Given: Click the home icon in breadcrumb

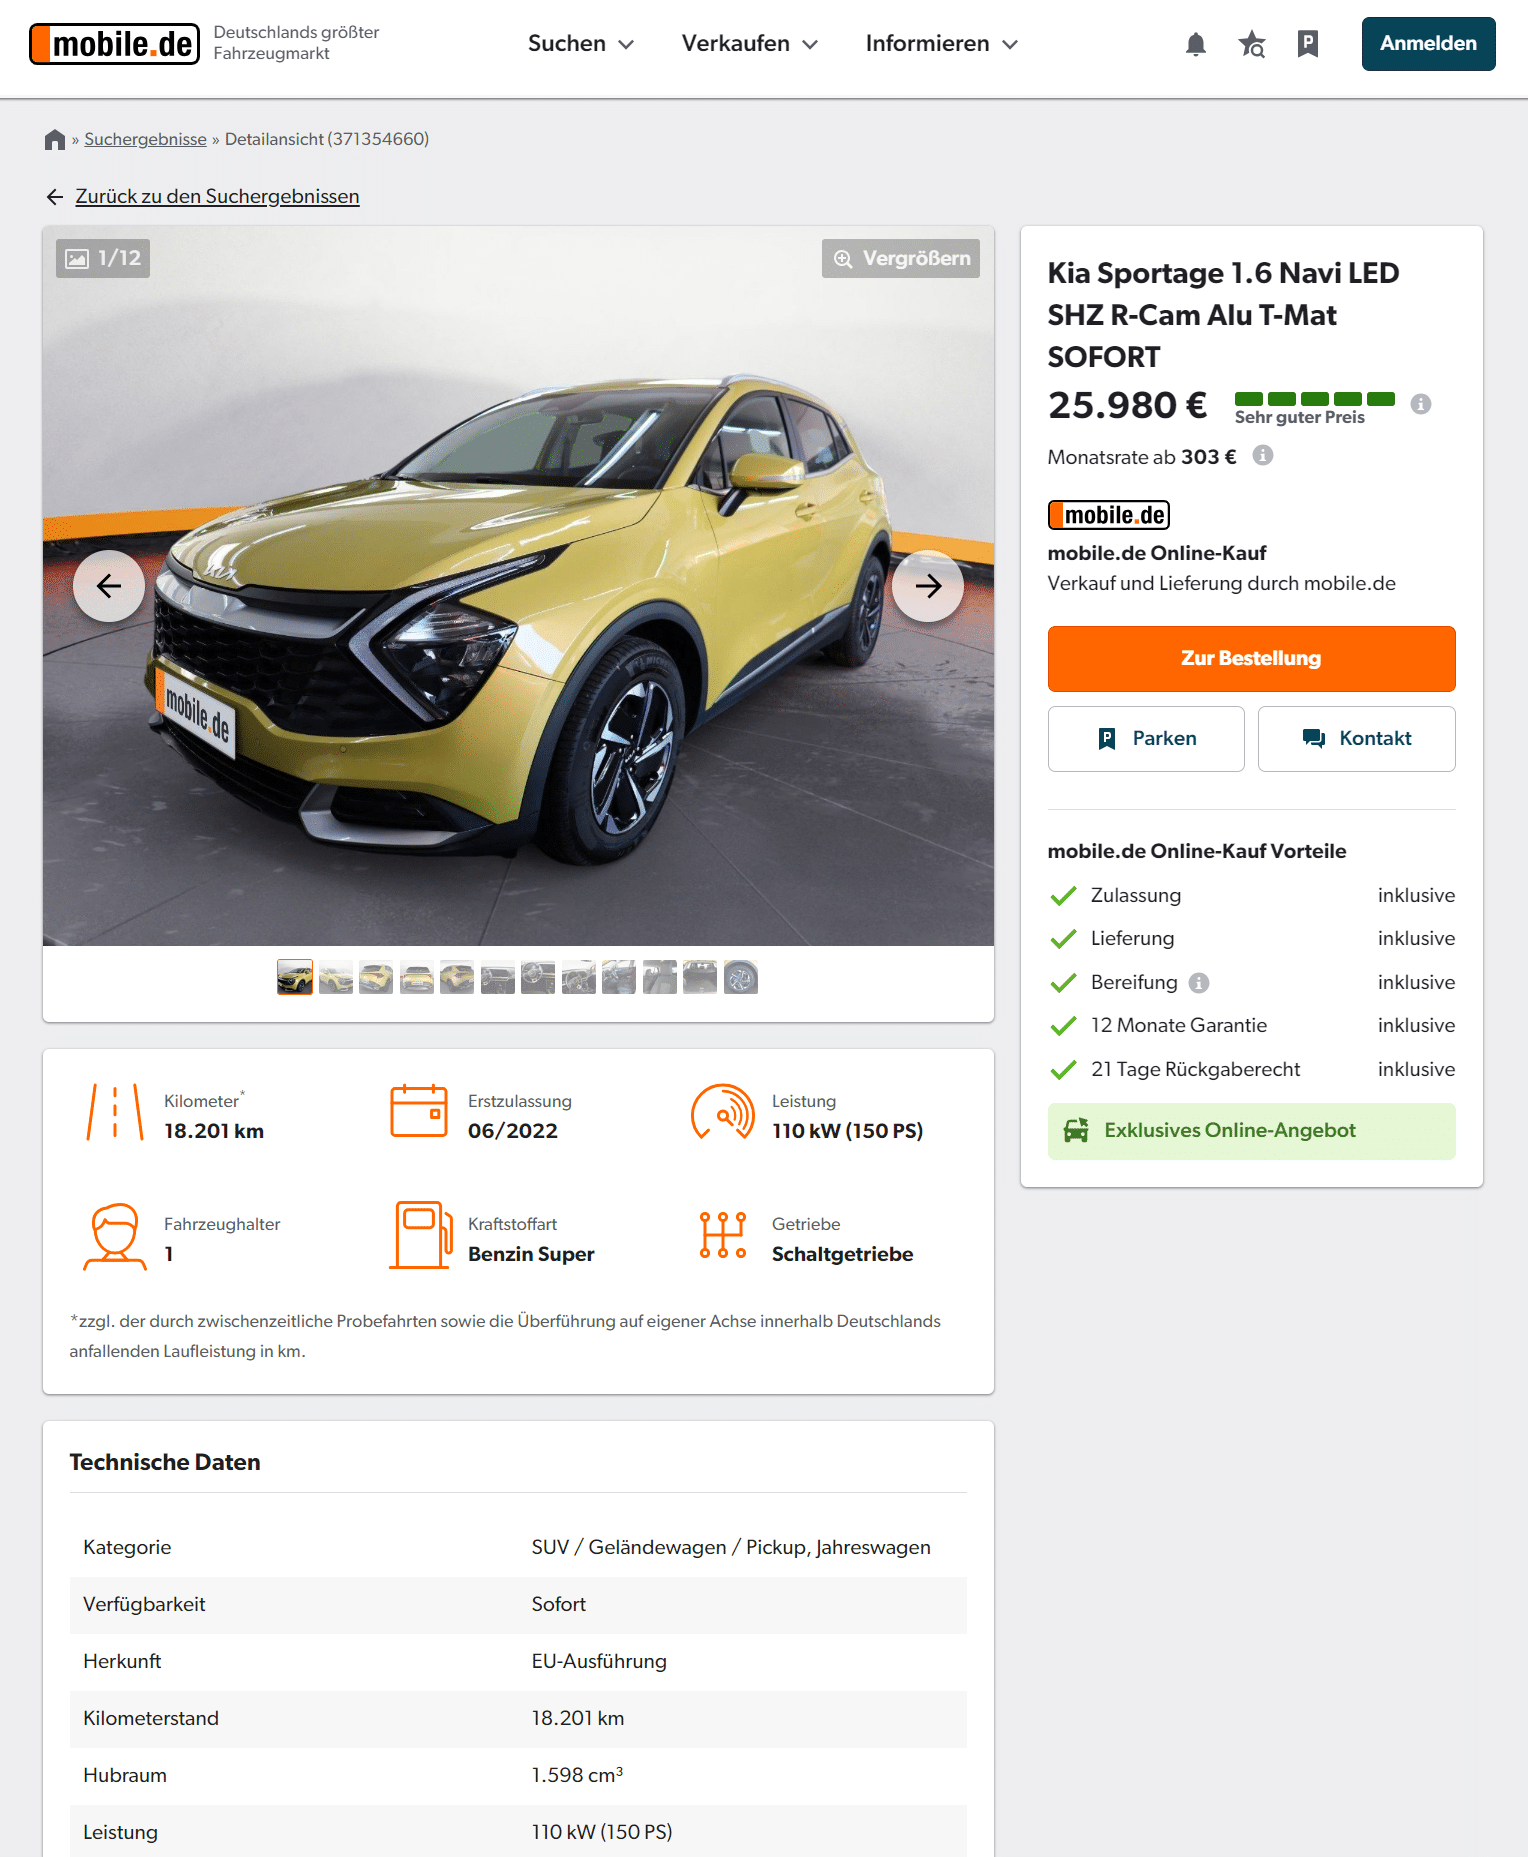Looking at the screenshot, I should pyautogui.click(x=55, y=140).
